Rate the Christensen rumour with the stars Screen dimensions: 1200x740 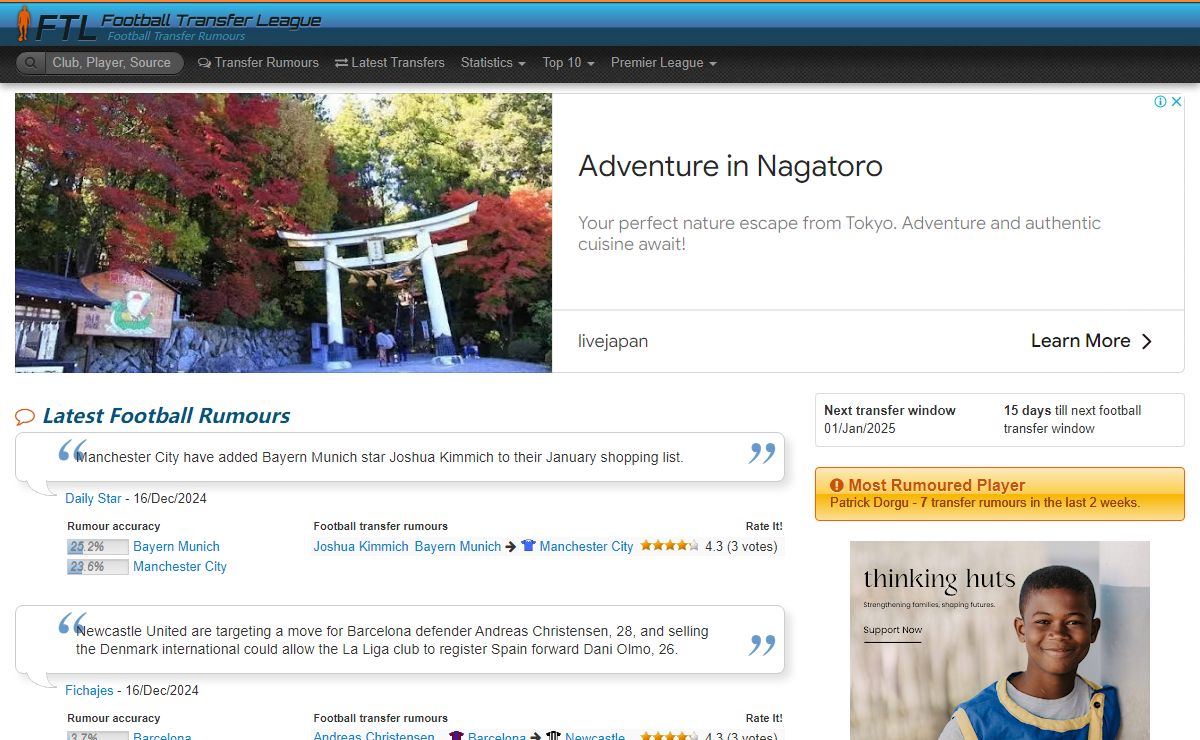[x=669, y=737]
